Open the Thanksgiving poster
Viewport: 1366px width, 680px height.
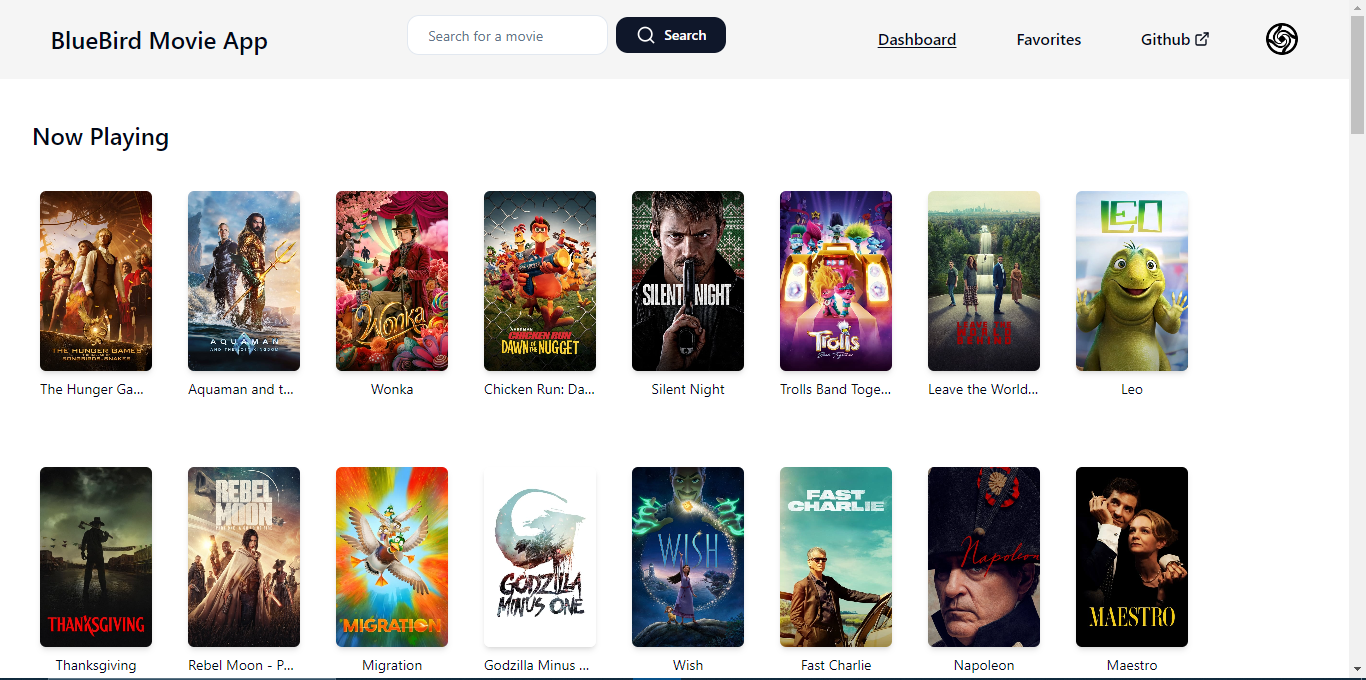pos(96,557)
